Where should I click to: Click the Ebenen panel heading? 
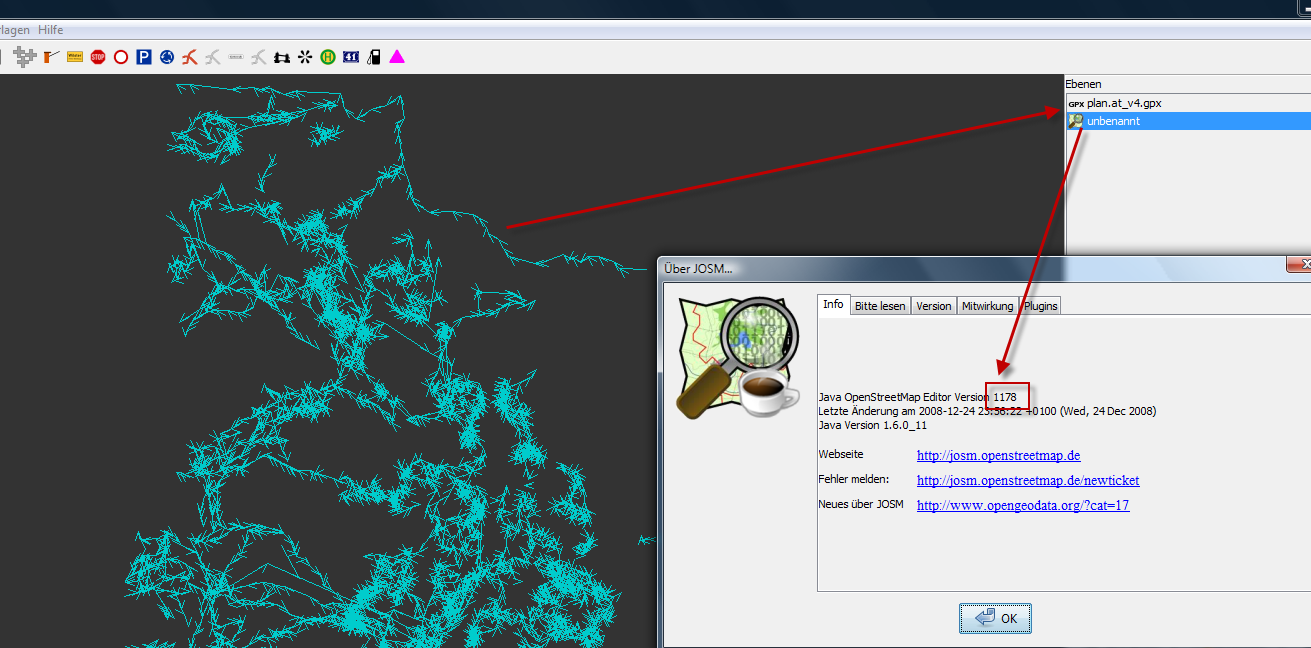point(1083,84)
